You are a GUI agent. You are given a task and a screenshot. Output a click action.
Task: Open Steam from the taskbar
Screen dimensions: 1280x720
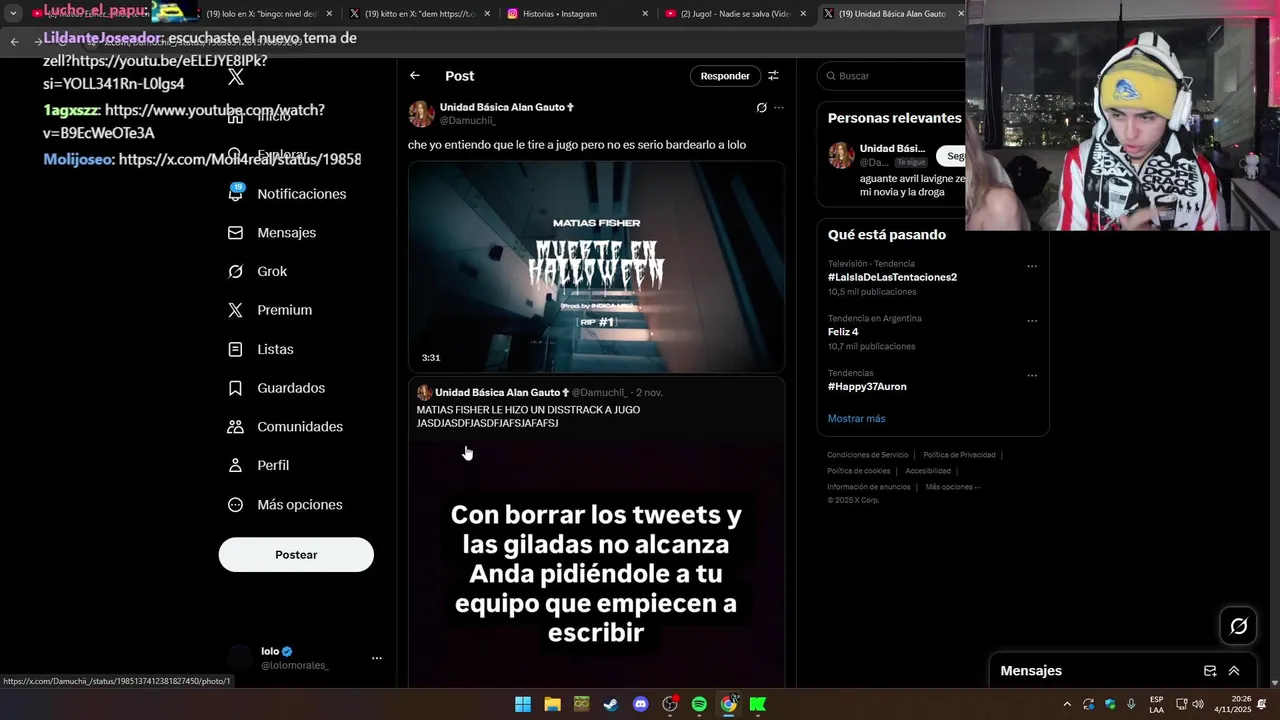[x=611, y=704]
